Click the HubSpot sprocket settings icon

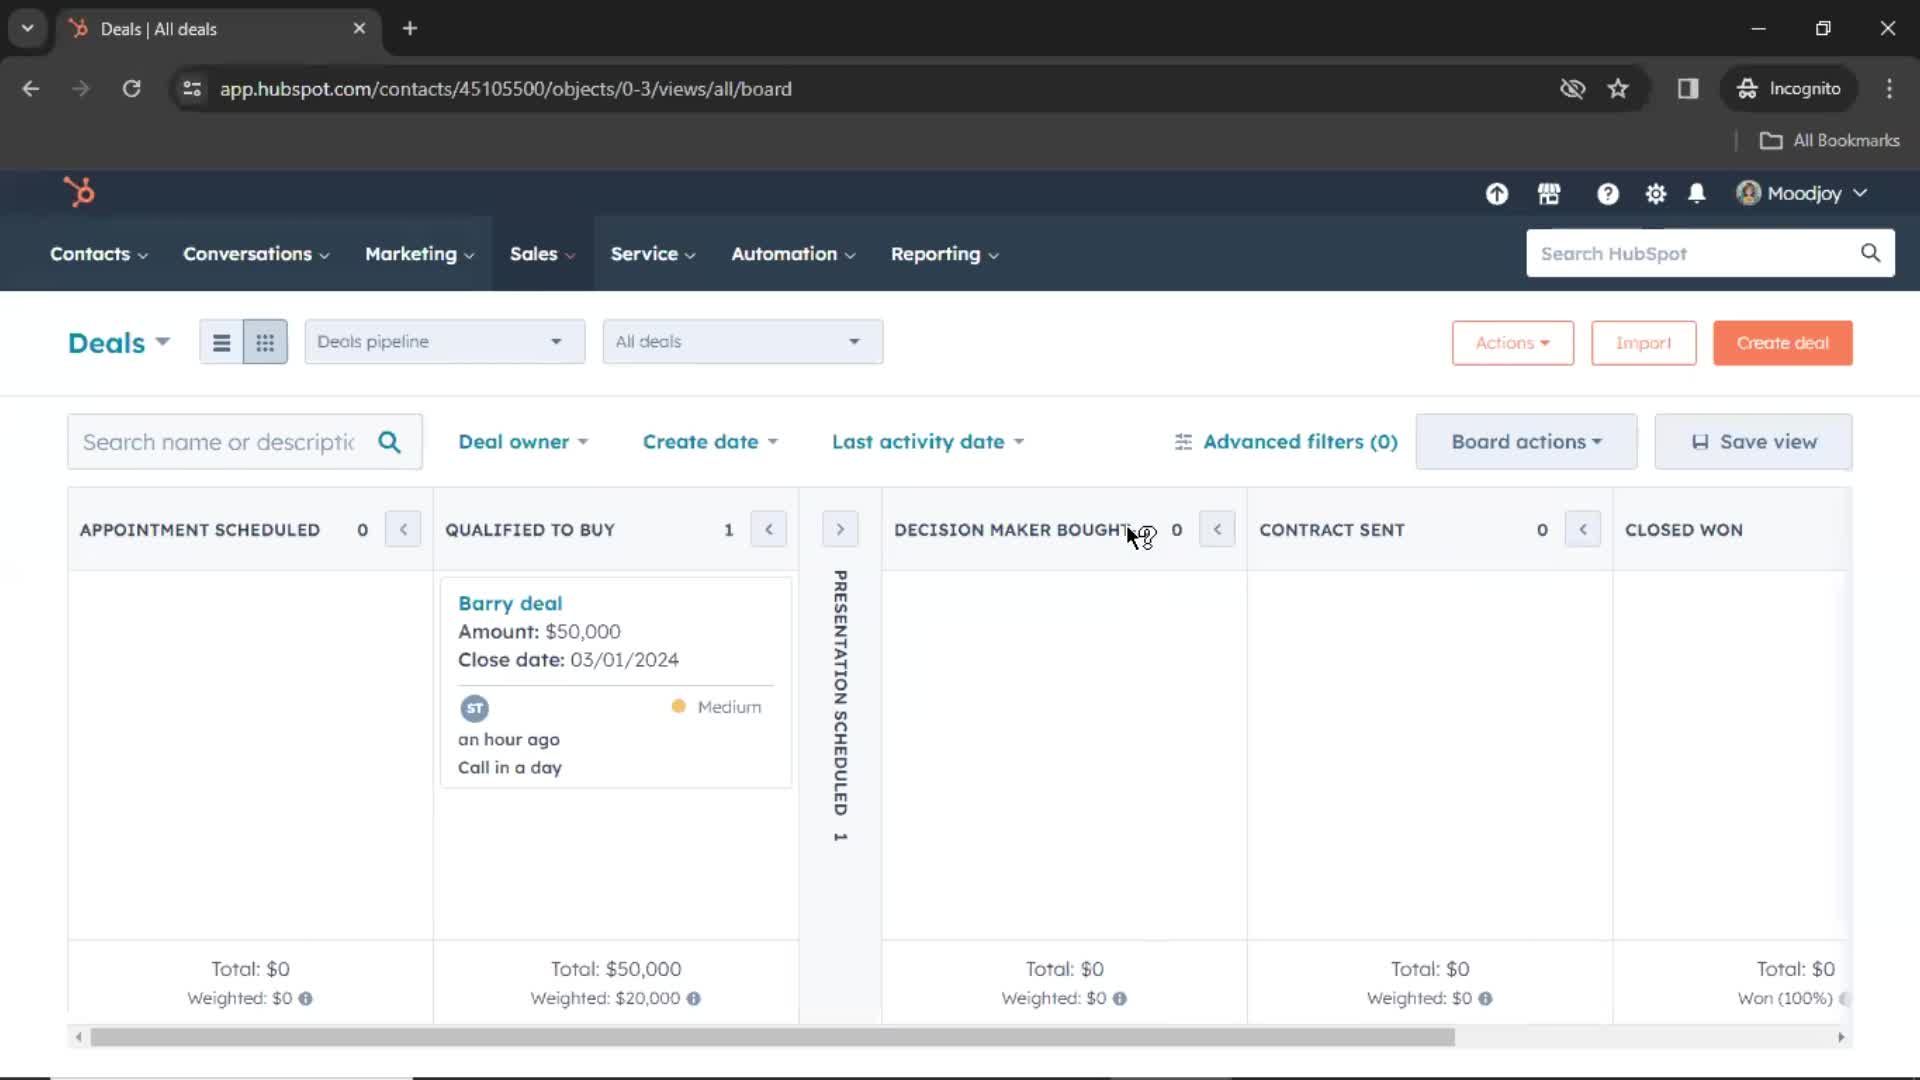pos(1655,193)
